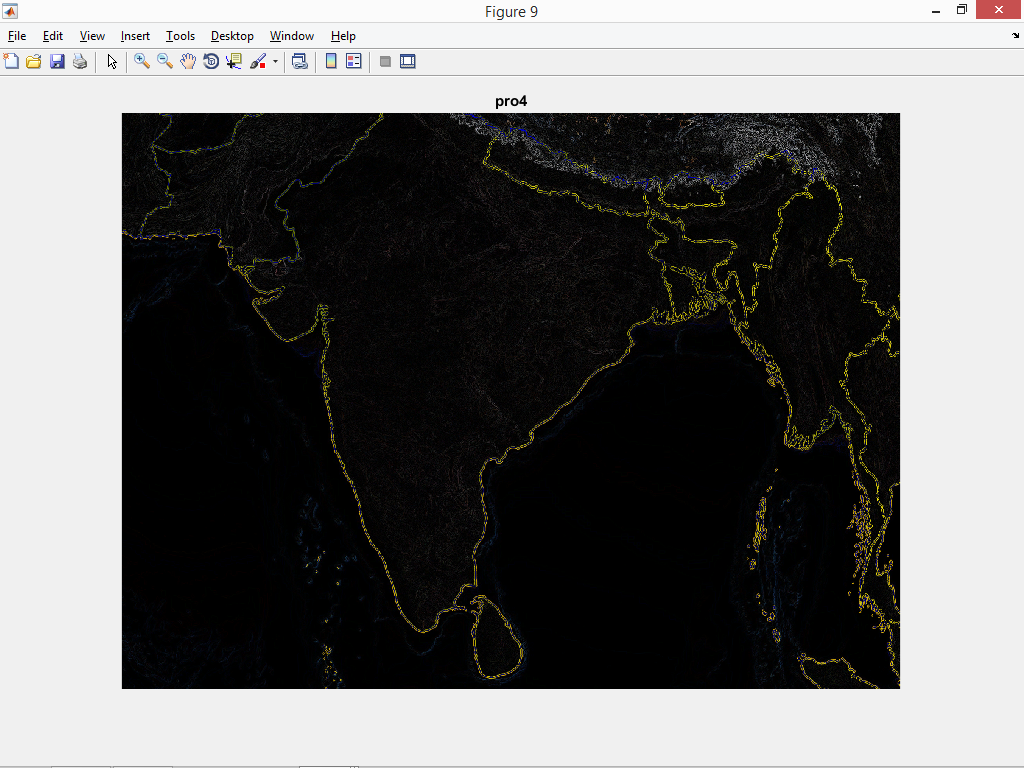Show Plot Tools and Dock Figure
Viewport: 1024px width, 768px height.
coord(408,61)
